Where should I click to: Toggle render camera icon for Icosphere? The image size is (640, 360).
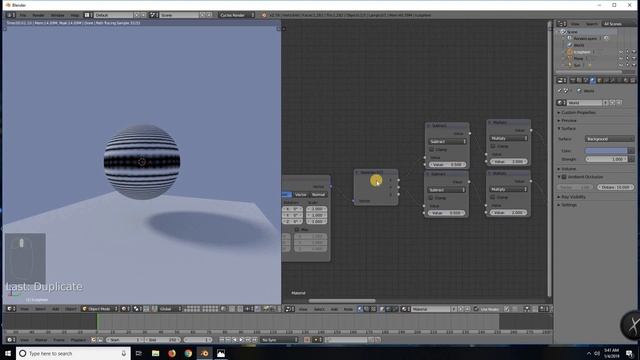click(634, 52)
